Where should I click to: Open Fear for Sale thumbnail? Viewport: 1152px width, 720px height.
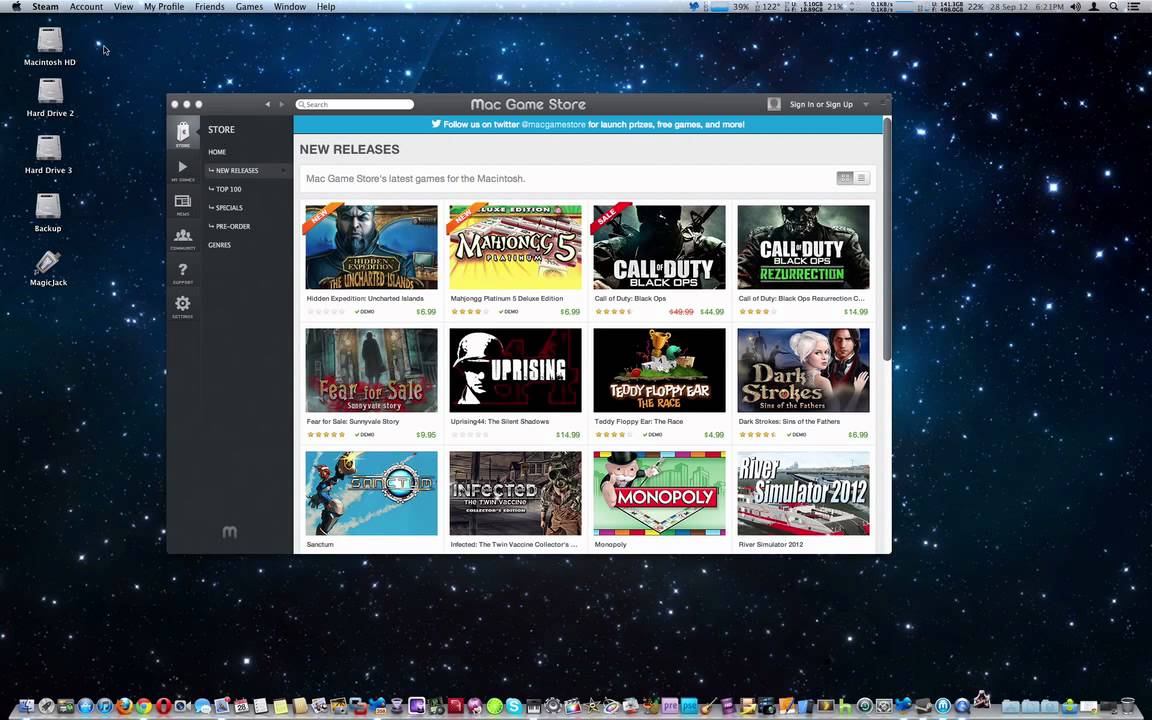point(371,370)
